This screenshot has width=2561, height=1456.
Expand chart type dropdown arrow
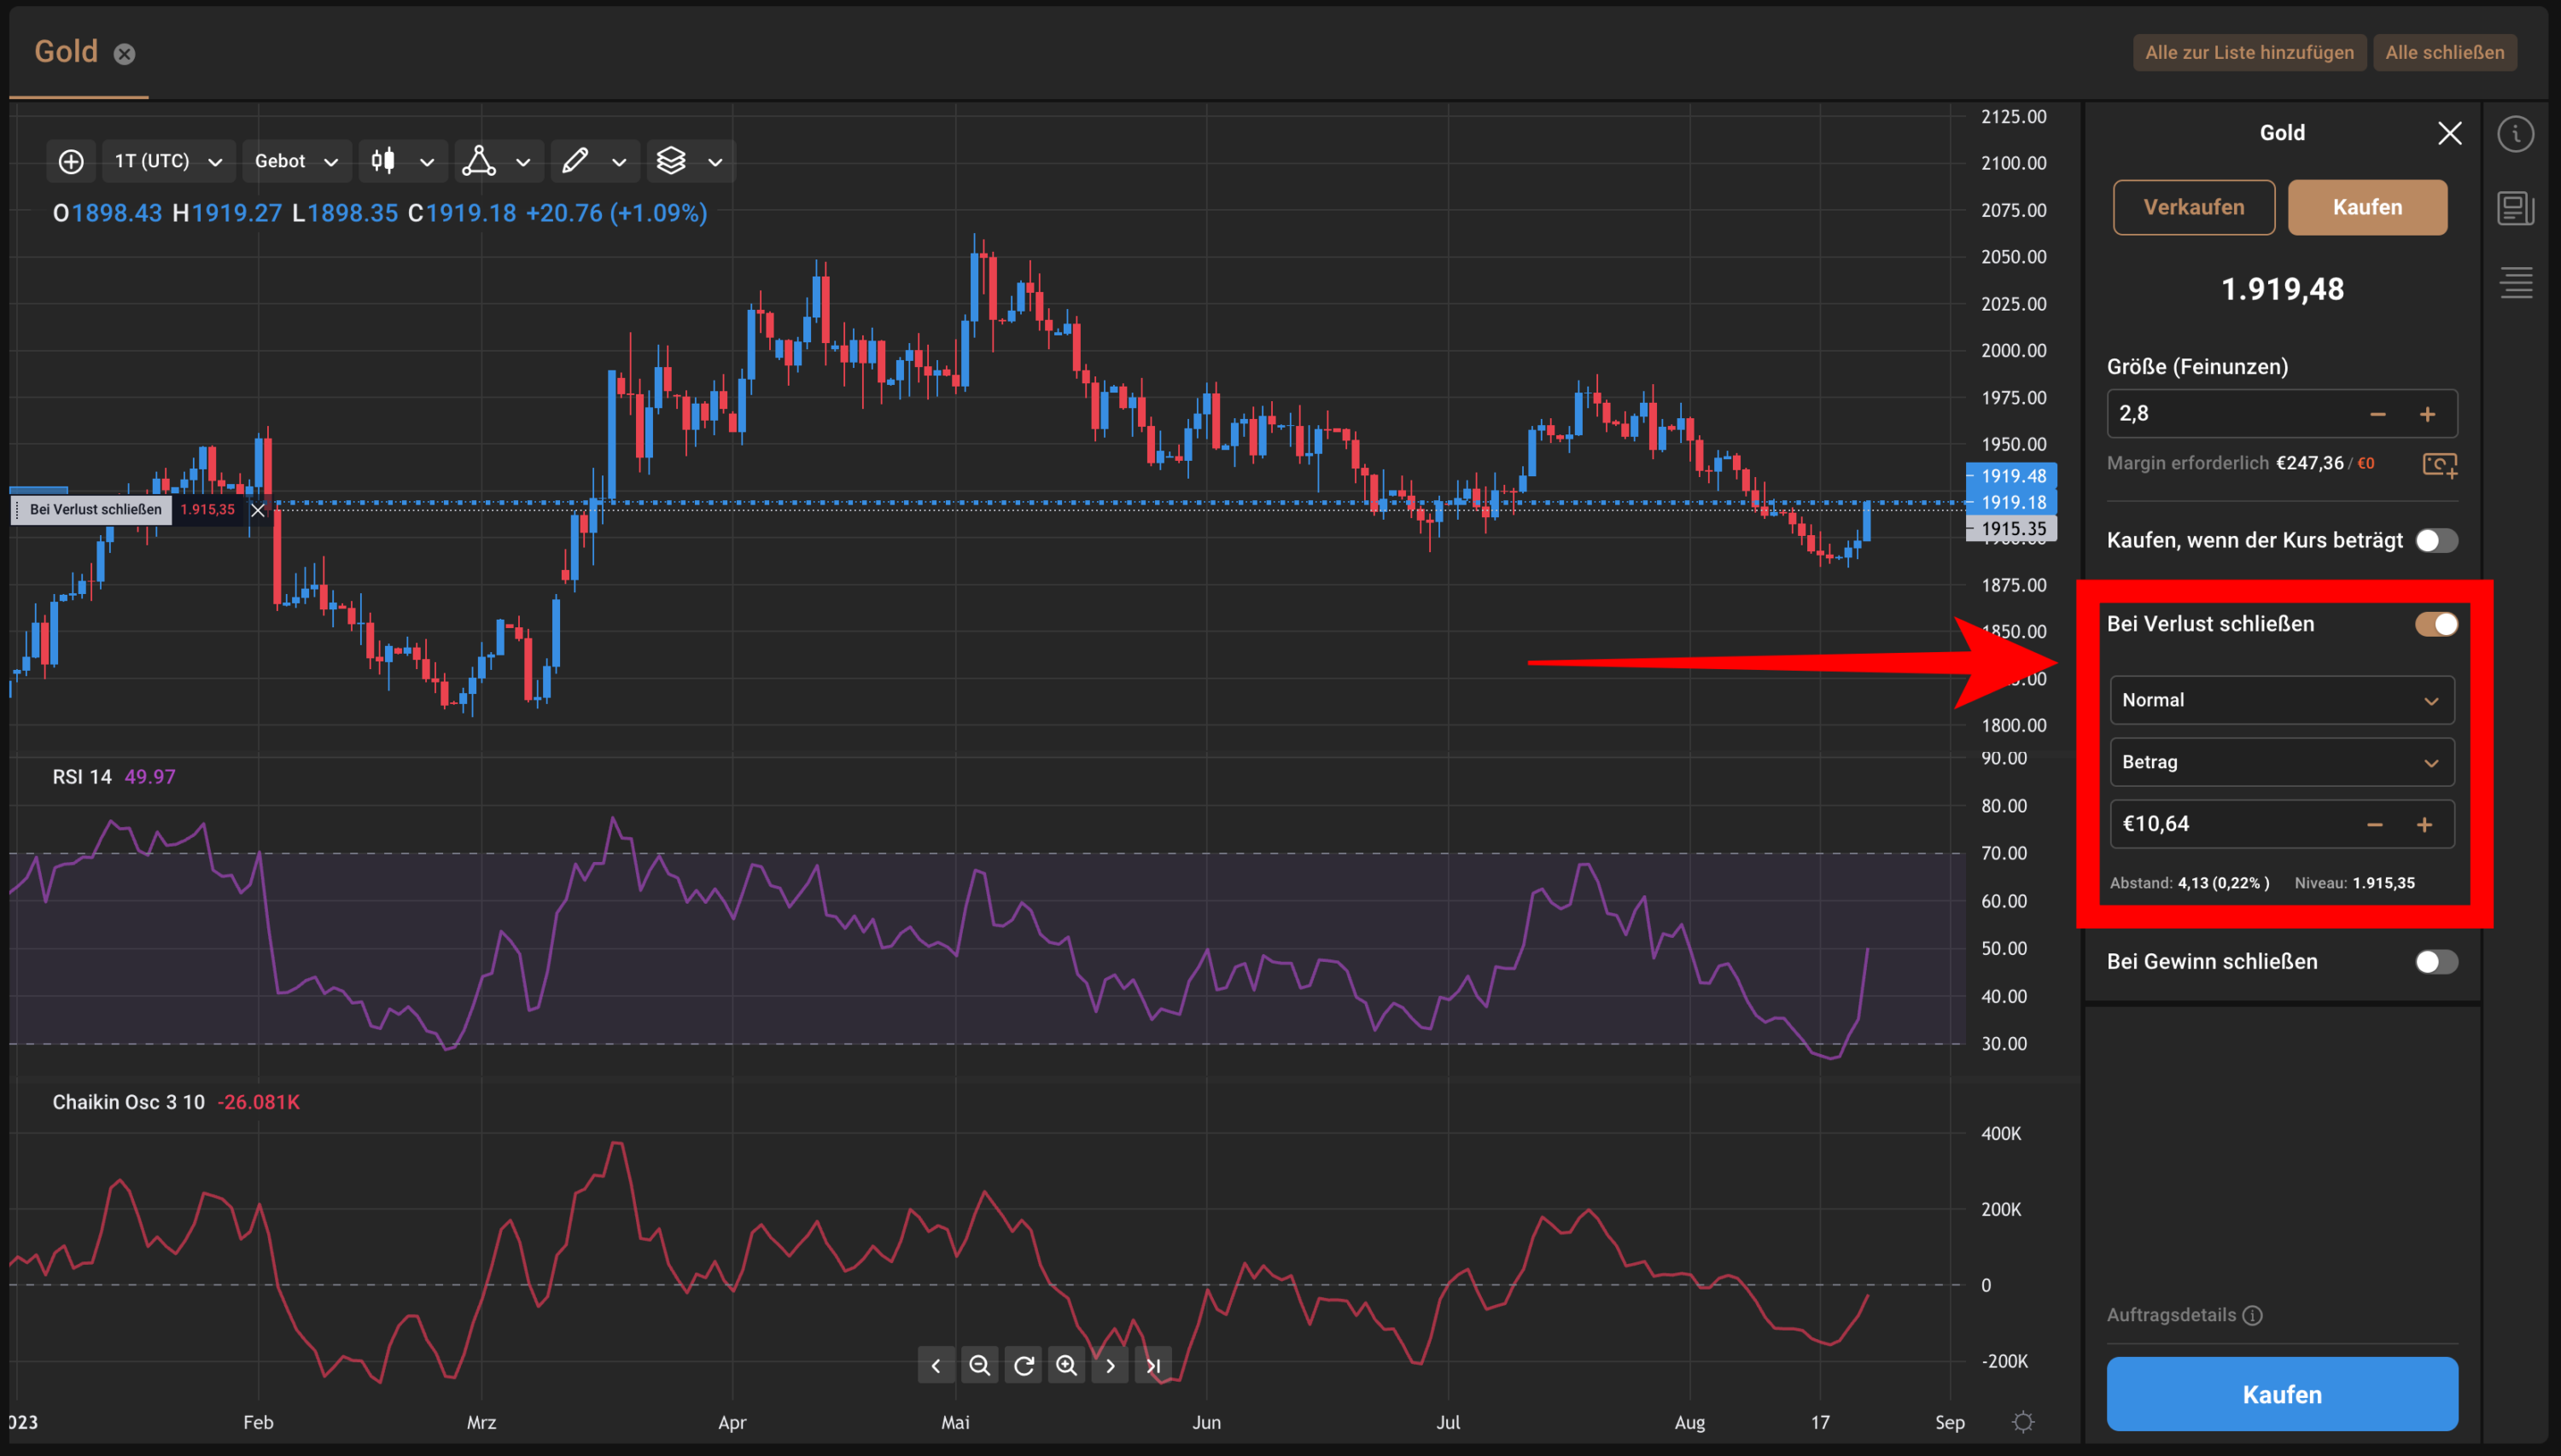click(427, 162)
